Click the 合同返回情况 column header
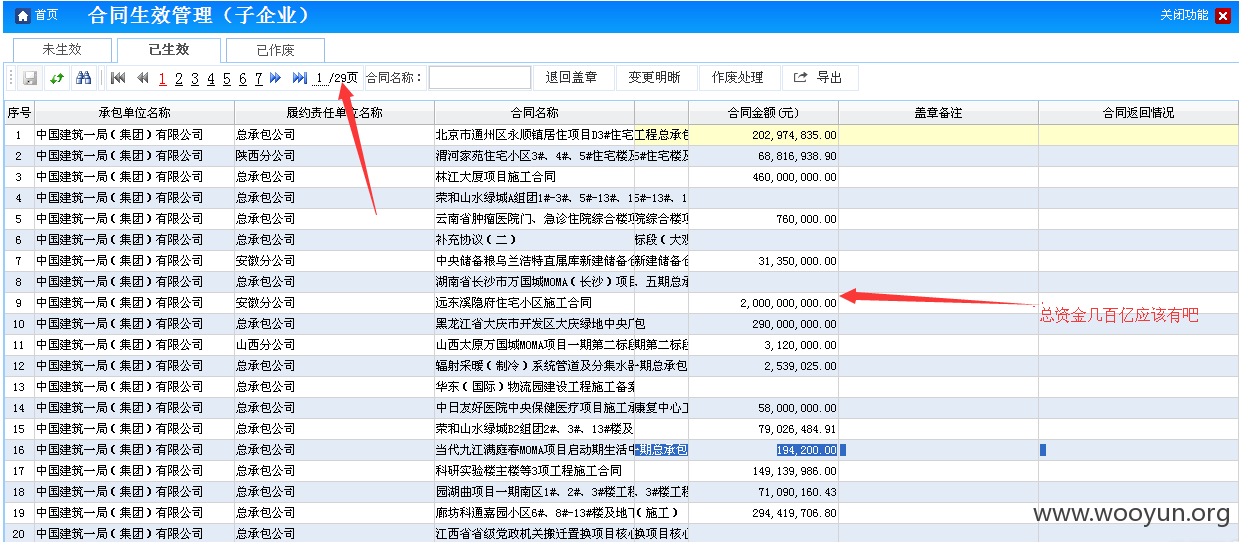Viewport: 1239px width, 542px height. pos(1138,112)
